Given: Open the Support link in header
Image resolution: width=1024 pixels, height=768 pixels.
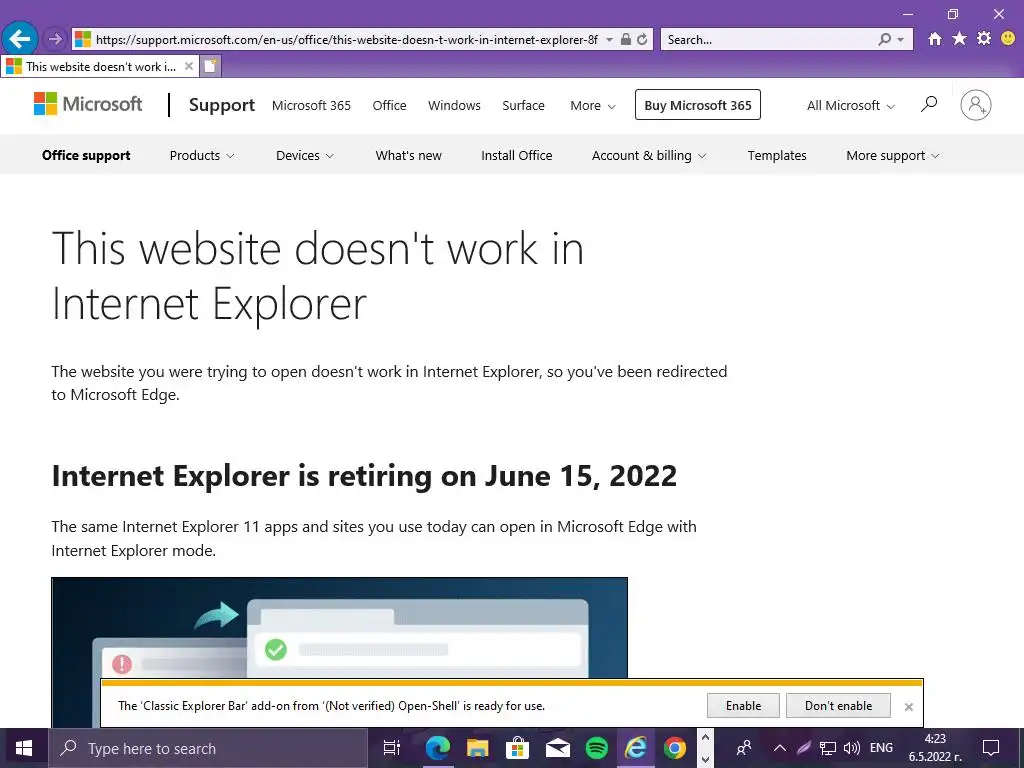Looking at the screenshot, I should pos(221,104).
